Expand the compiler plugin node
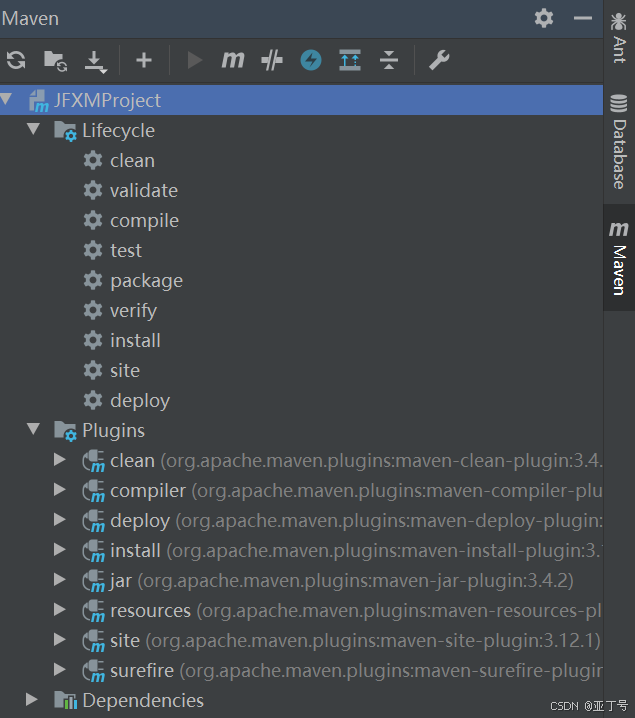This screenshot has height=718, width=635. [x=60, y=490]
